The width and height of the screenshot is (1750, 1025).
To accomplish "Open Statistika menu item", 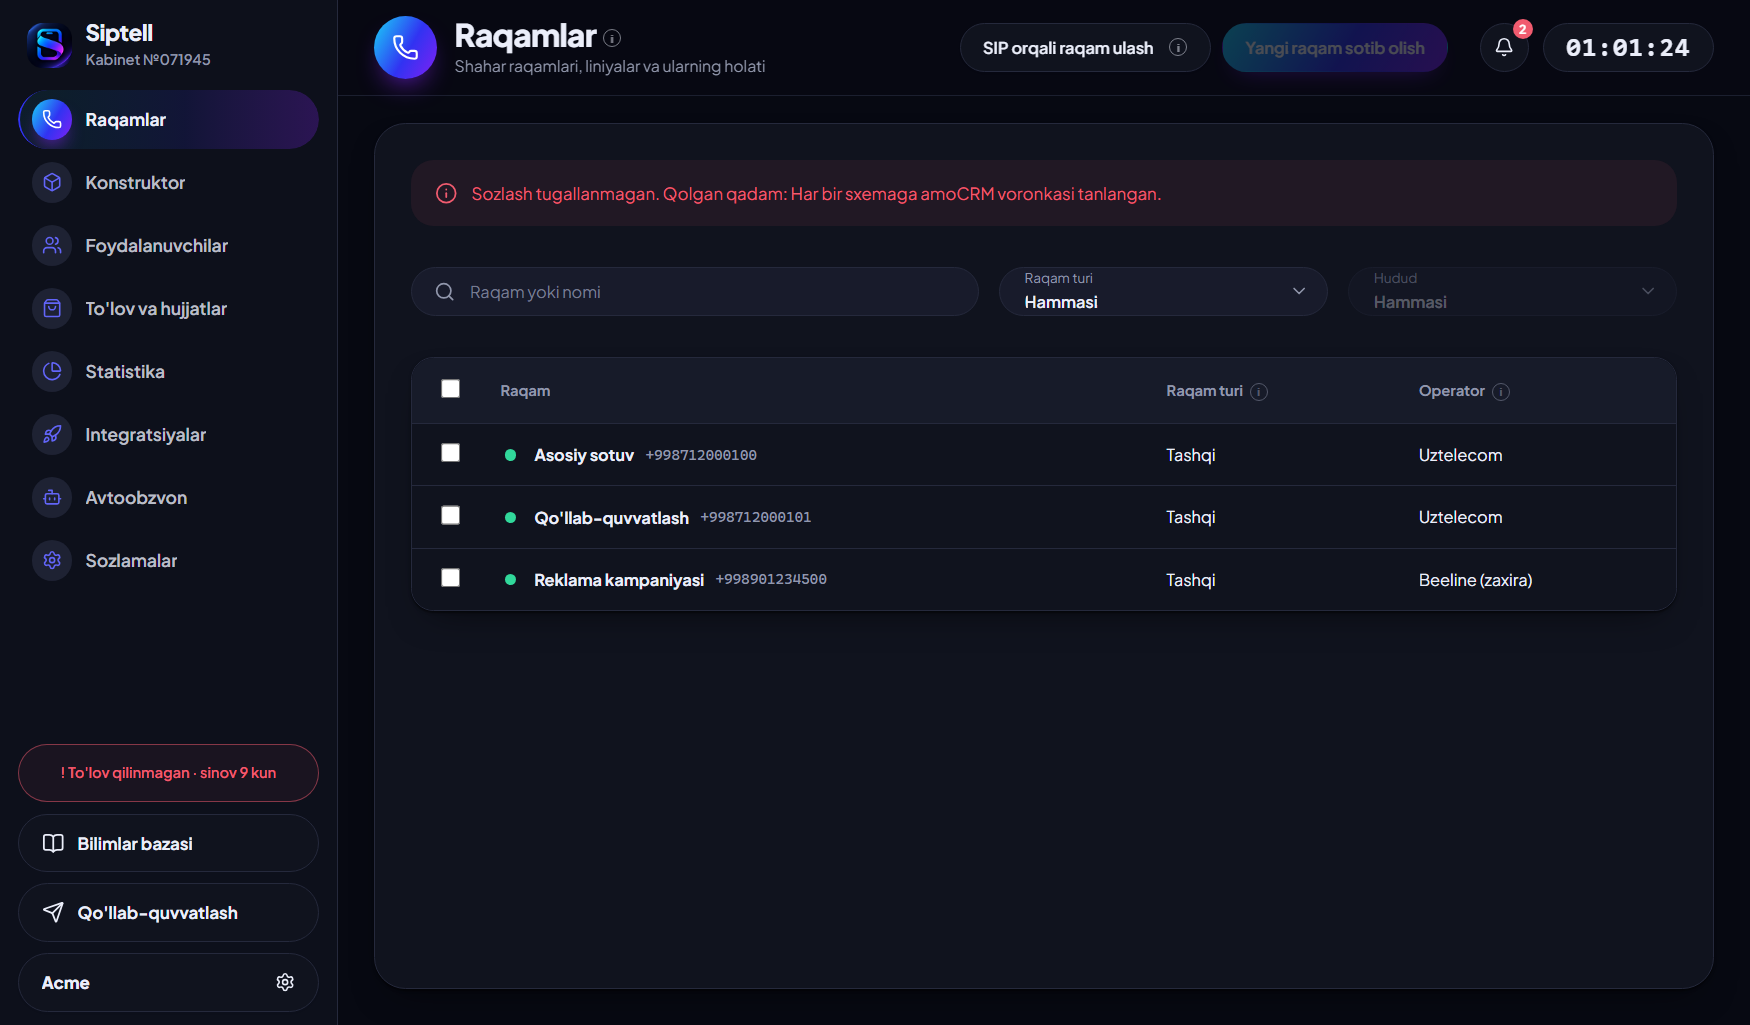I will [x=168, y=372].
